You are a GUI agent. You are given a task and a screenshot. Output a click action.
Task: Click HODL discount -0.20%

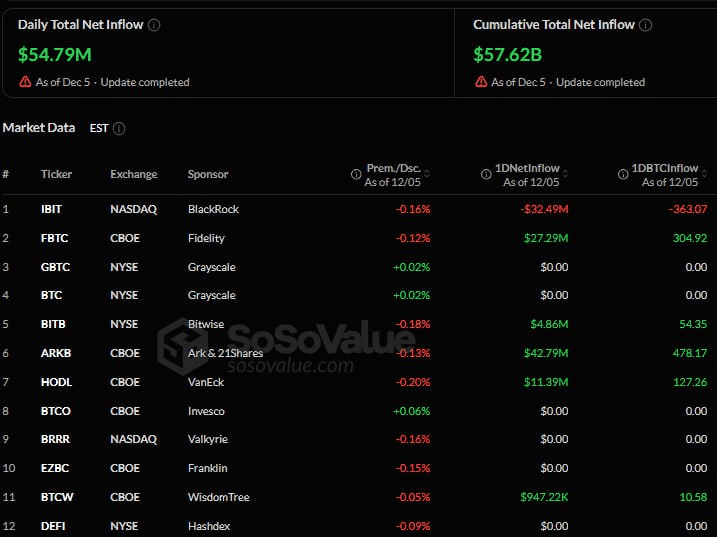tap(413, 382)
